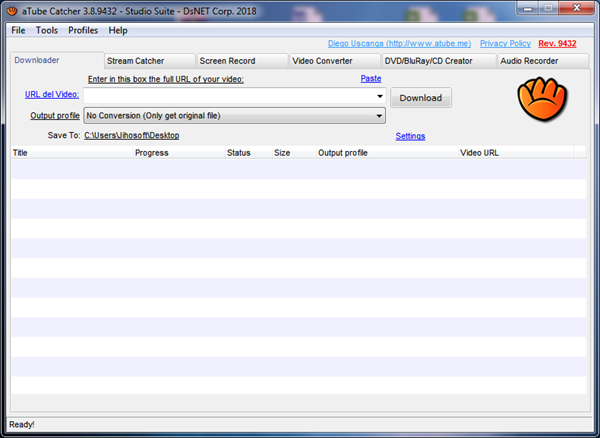The width and height of the screenshot is (600, 438).
Task: Open the DVD/BluRay/CD Creator tab
Action: point(439,61)
